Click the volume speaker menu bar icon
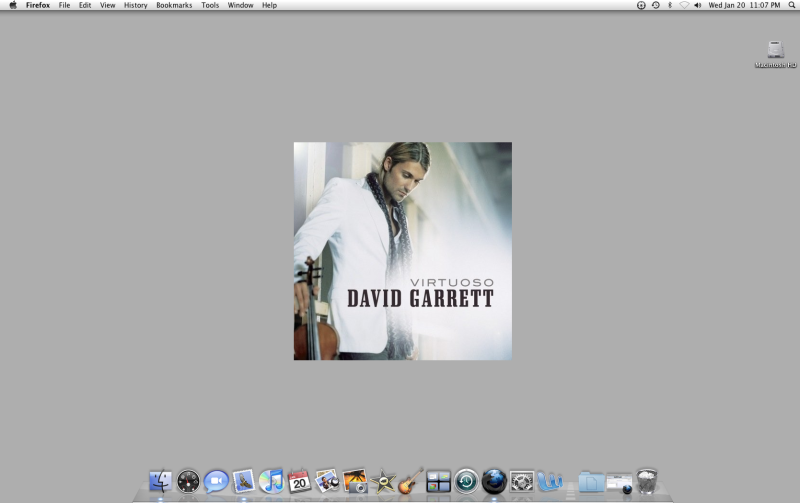This screenshot has height=503, width=800. pos(697,5)
